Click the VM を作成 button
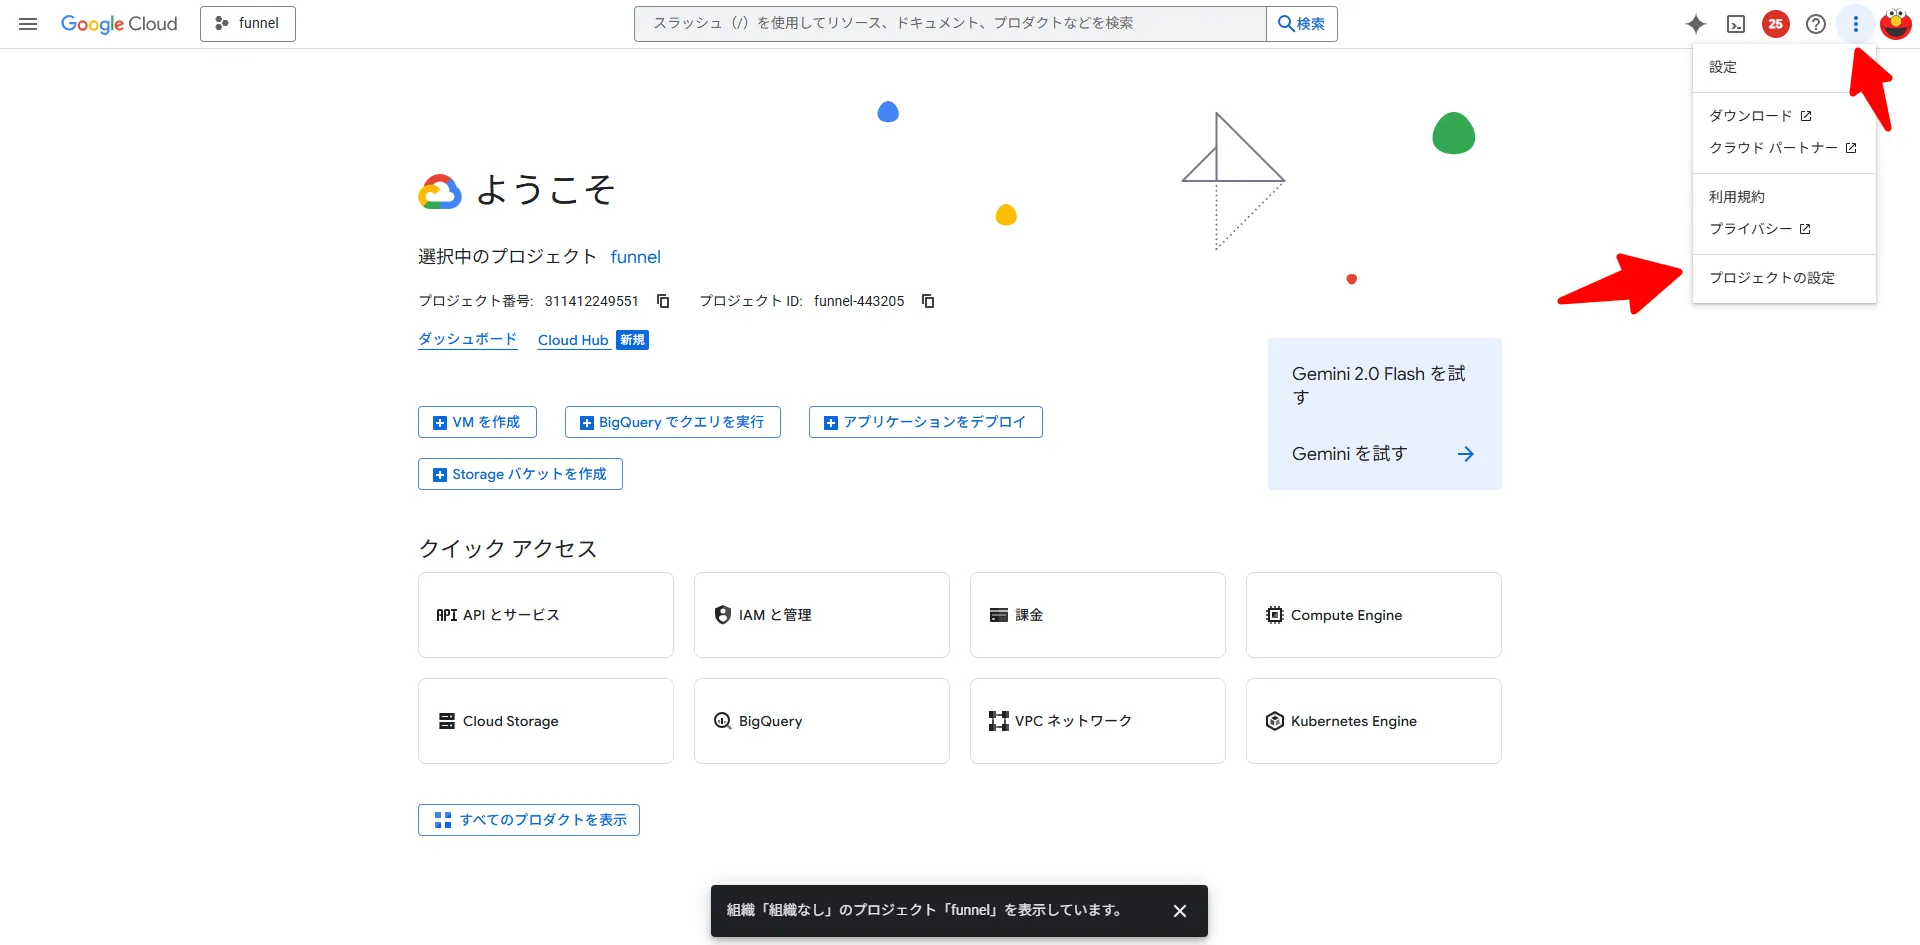 pos(477,422)
